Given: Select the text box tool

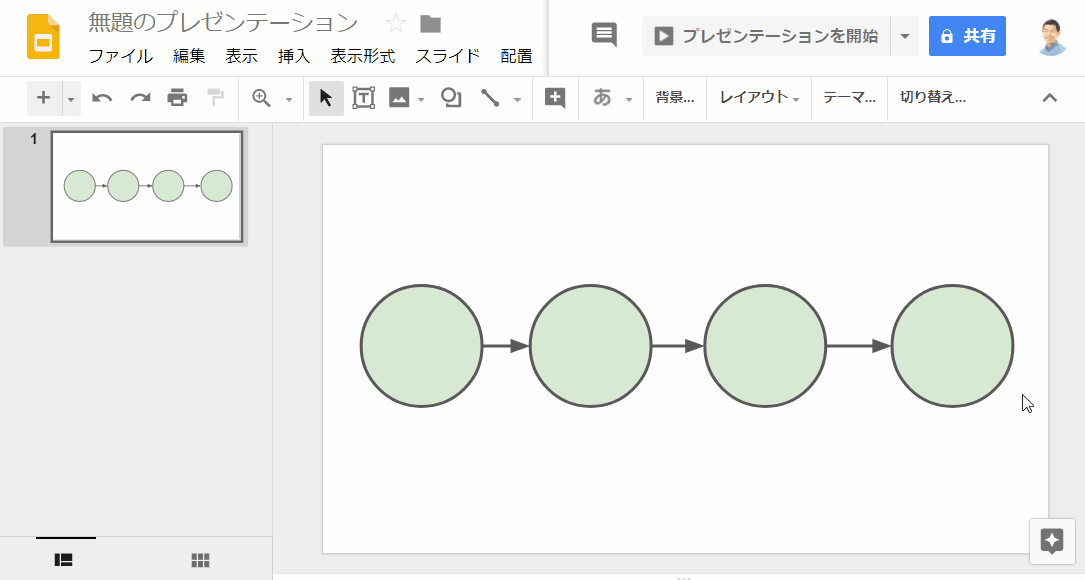Looking at the screenshot, I should click(x=363, y=98).
